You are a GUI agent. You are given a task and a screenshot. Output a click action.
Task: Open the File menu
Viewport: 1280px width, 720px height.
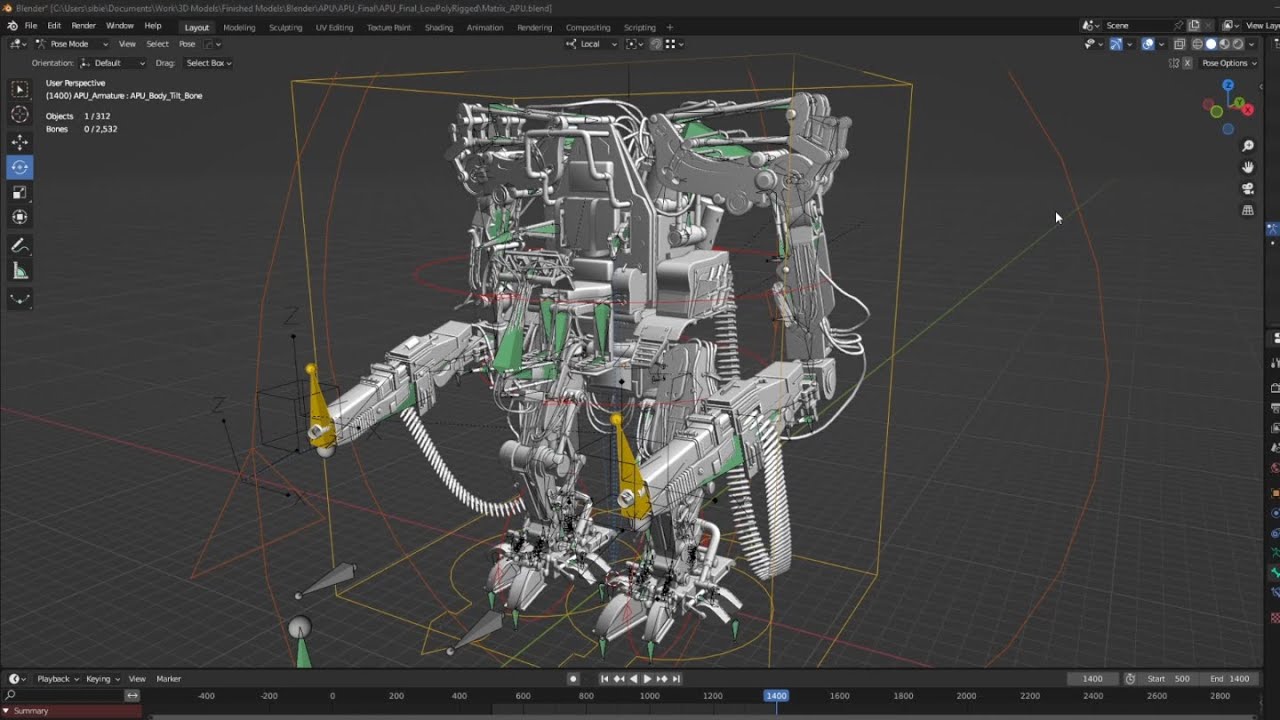[x=30, y=26]
